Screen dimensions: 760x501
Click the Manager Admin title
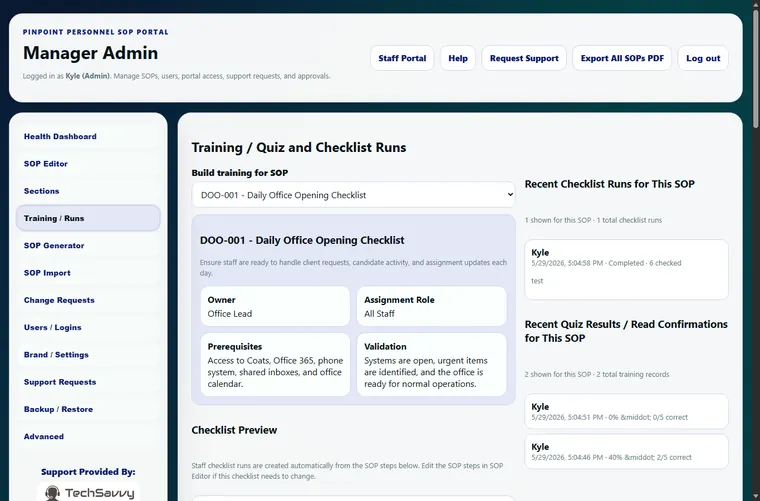pyautogui.click(x=91, y=53)
